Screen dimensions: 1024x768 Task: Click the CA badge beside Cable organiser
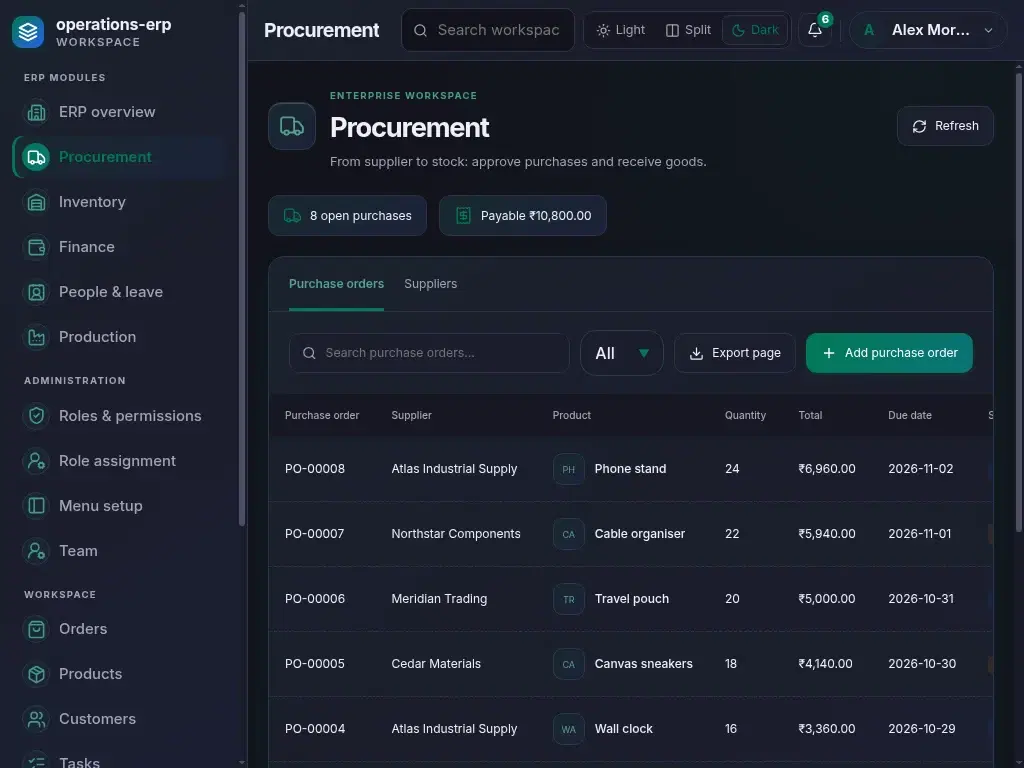(x=569, y=534)
